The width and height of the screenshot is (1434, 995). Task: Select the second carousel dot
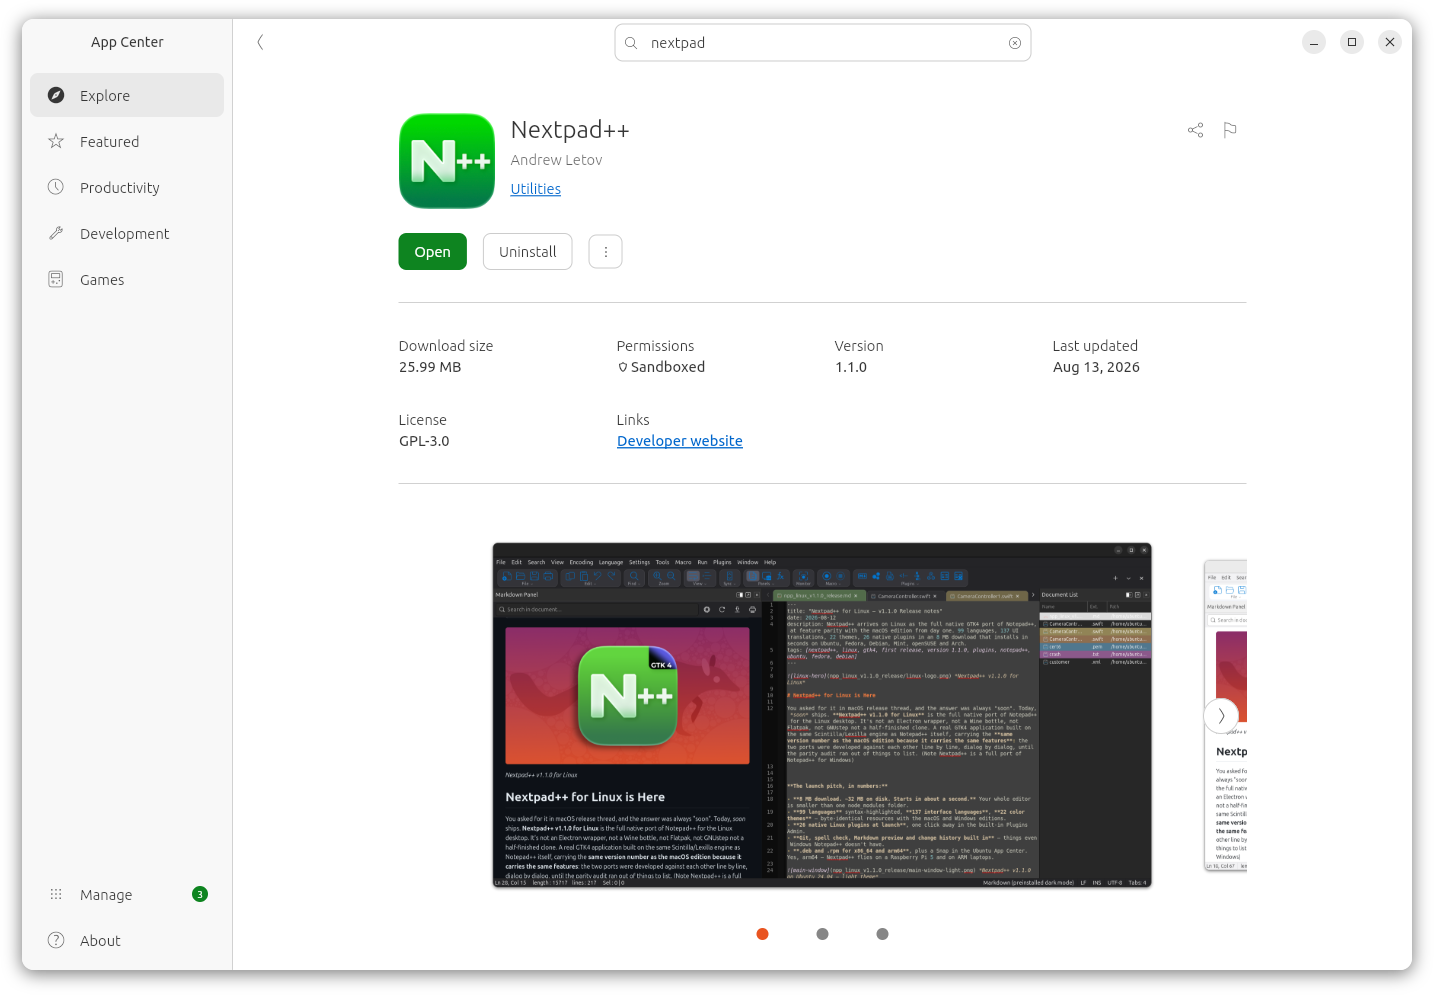click(822, 934)
